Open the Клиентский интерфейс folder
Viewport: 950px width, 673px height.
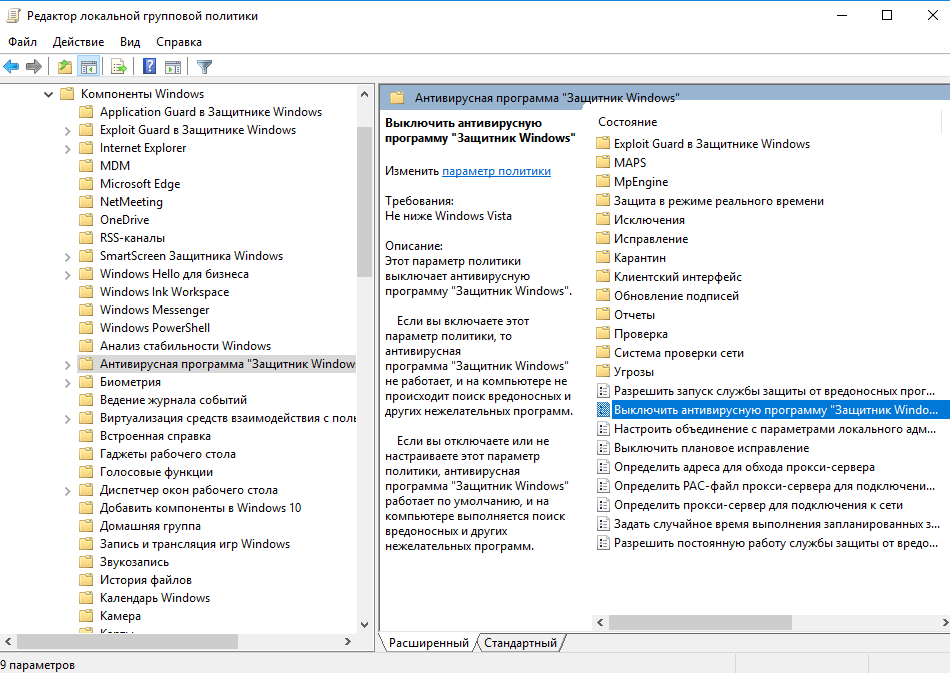tap(669, 277)
